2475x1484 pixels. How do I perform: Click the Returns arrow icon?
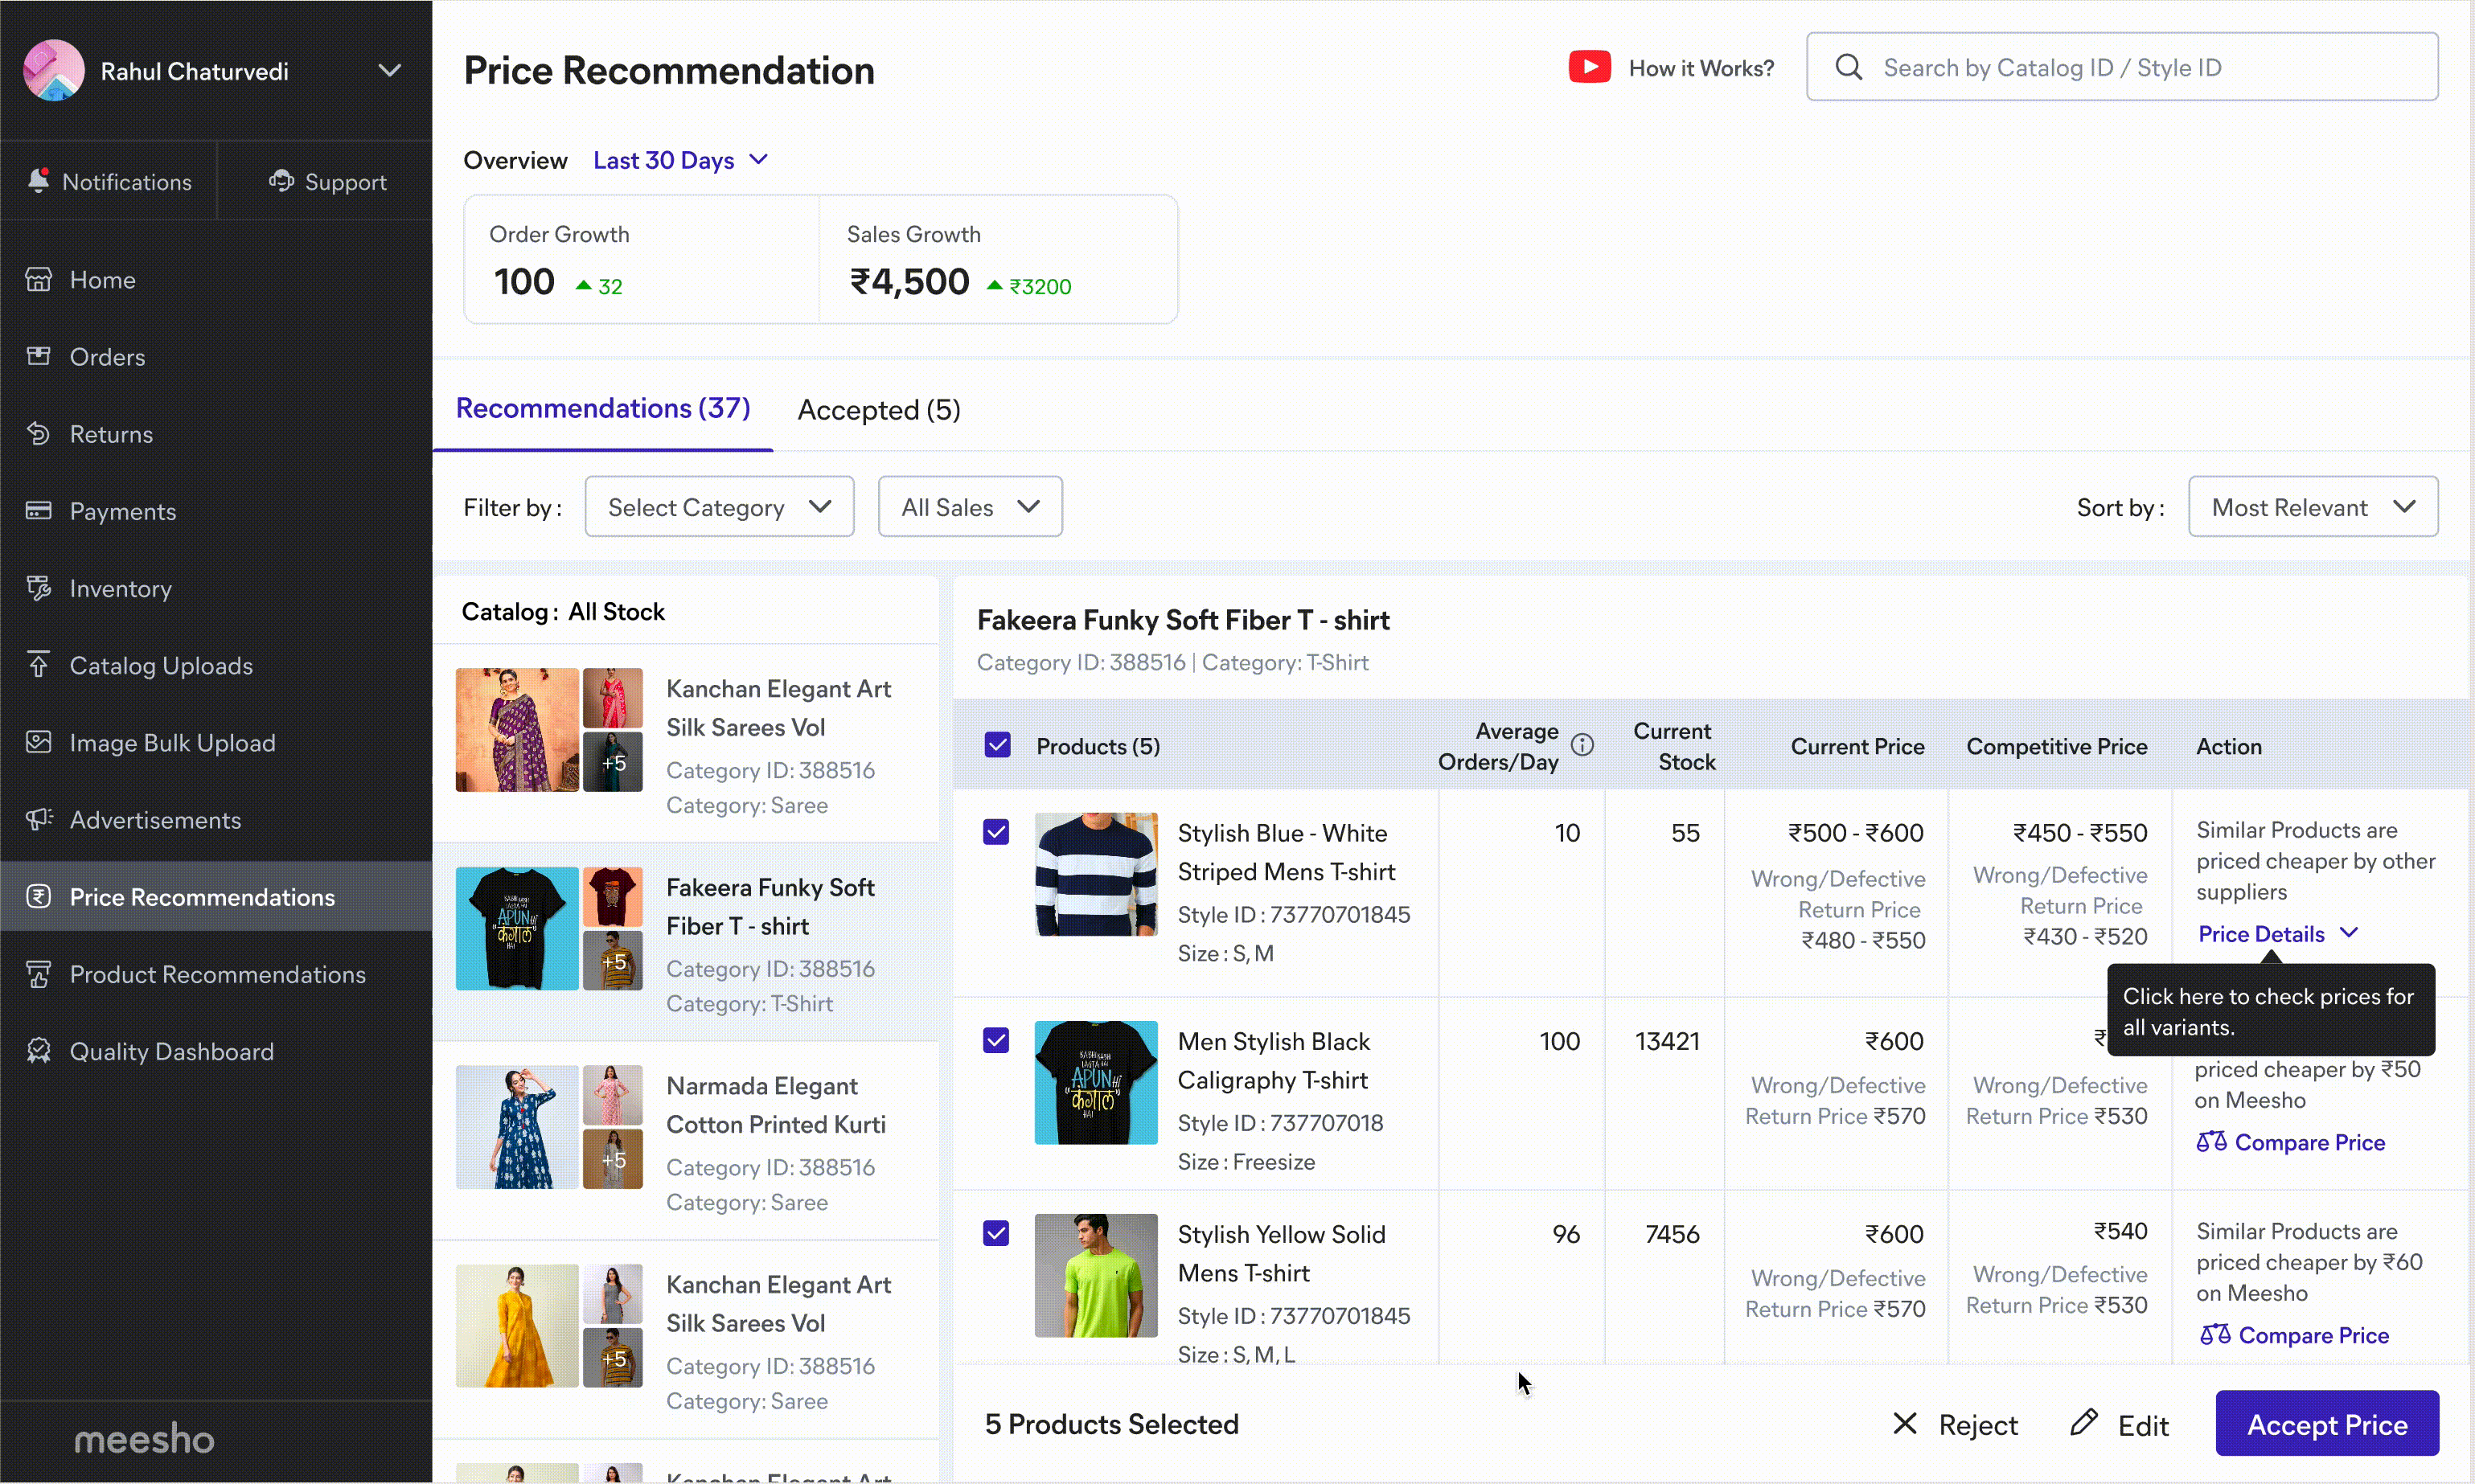coord(39,433)
